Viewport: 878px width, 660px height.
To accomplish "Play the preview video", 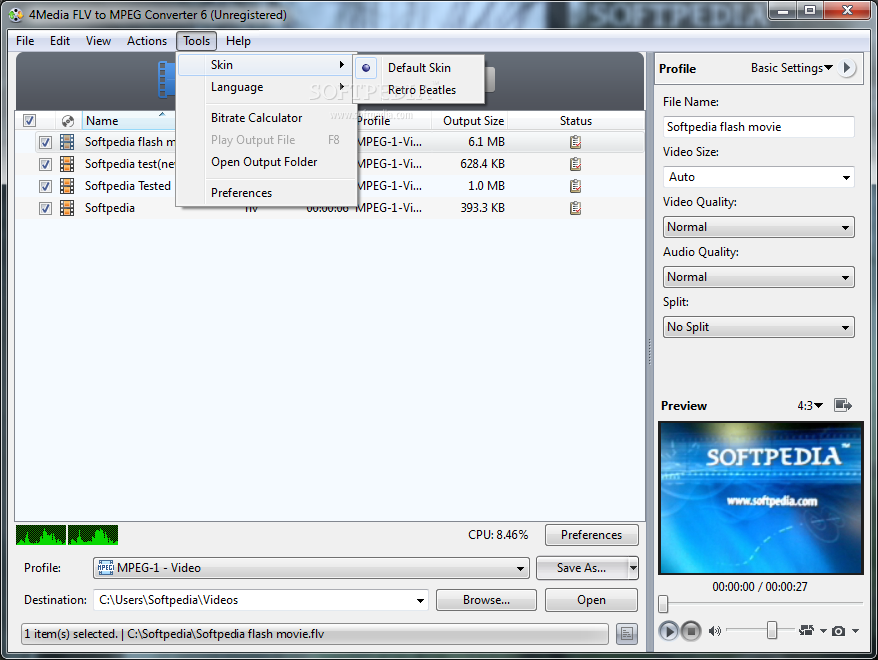I will (668, 631).
